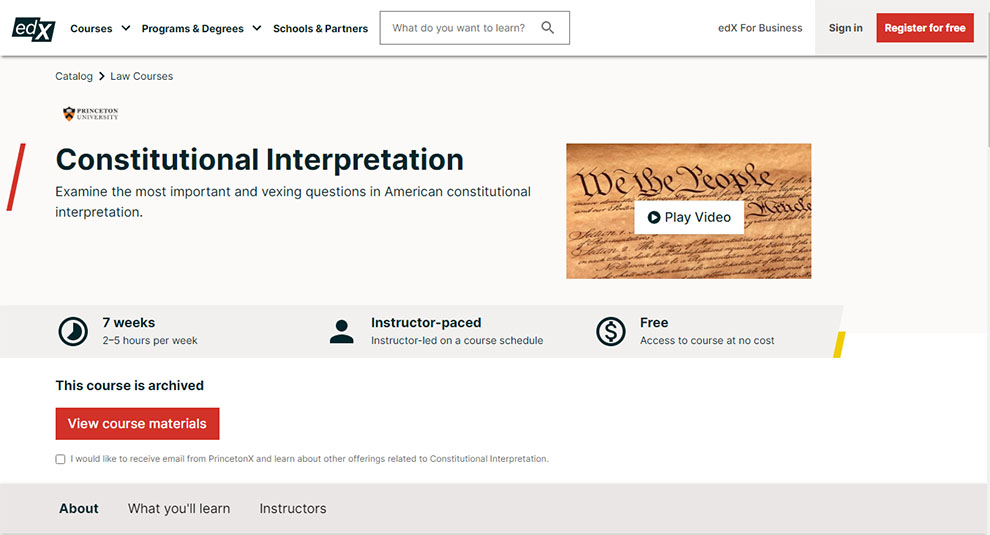Screen dimensions: 990x535
Task: Switch to What you'll learn tab
Action: pyautogui.click(x=179, y=508)
